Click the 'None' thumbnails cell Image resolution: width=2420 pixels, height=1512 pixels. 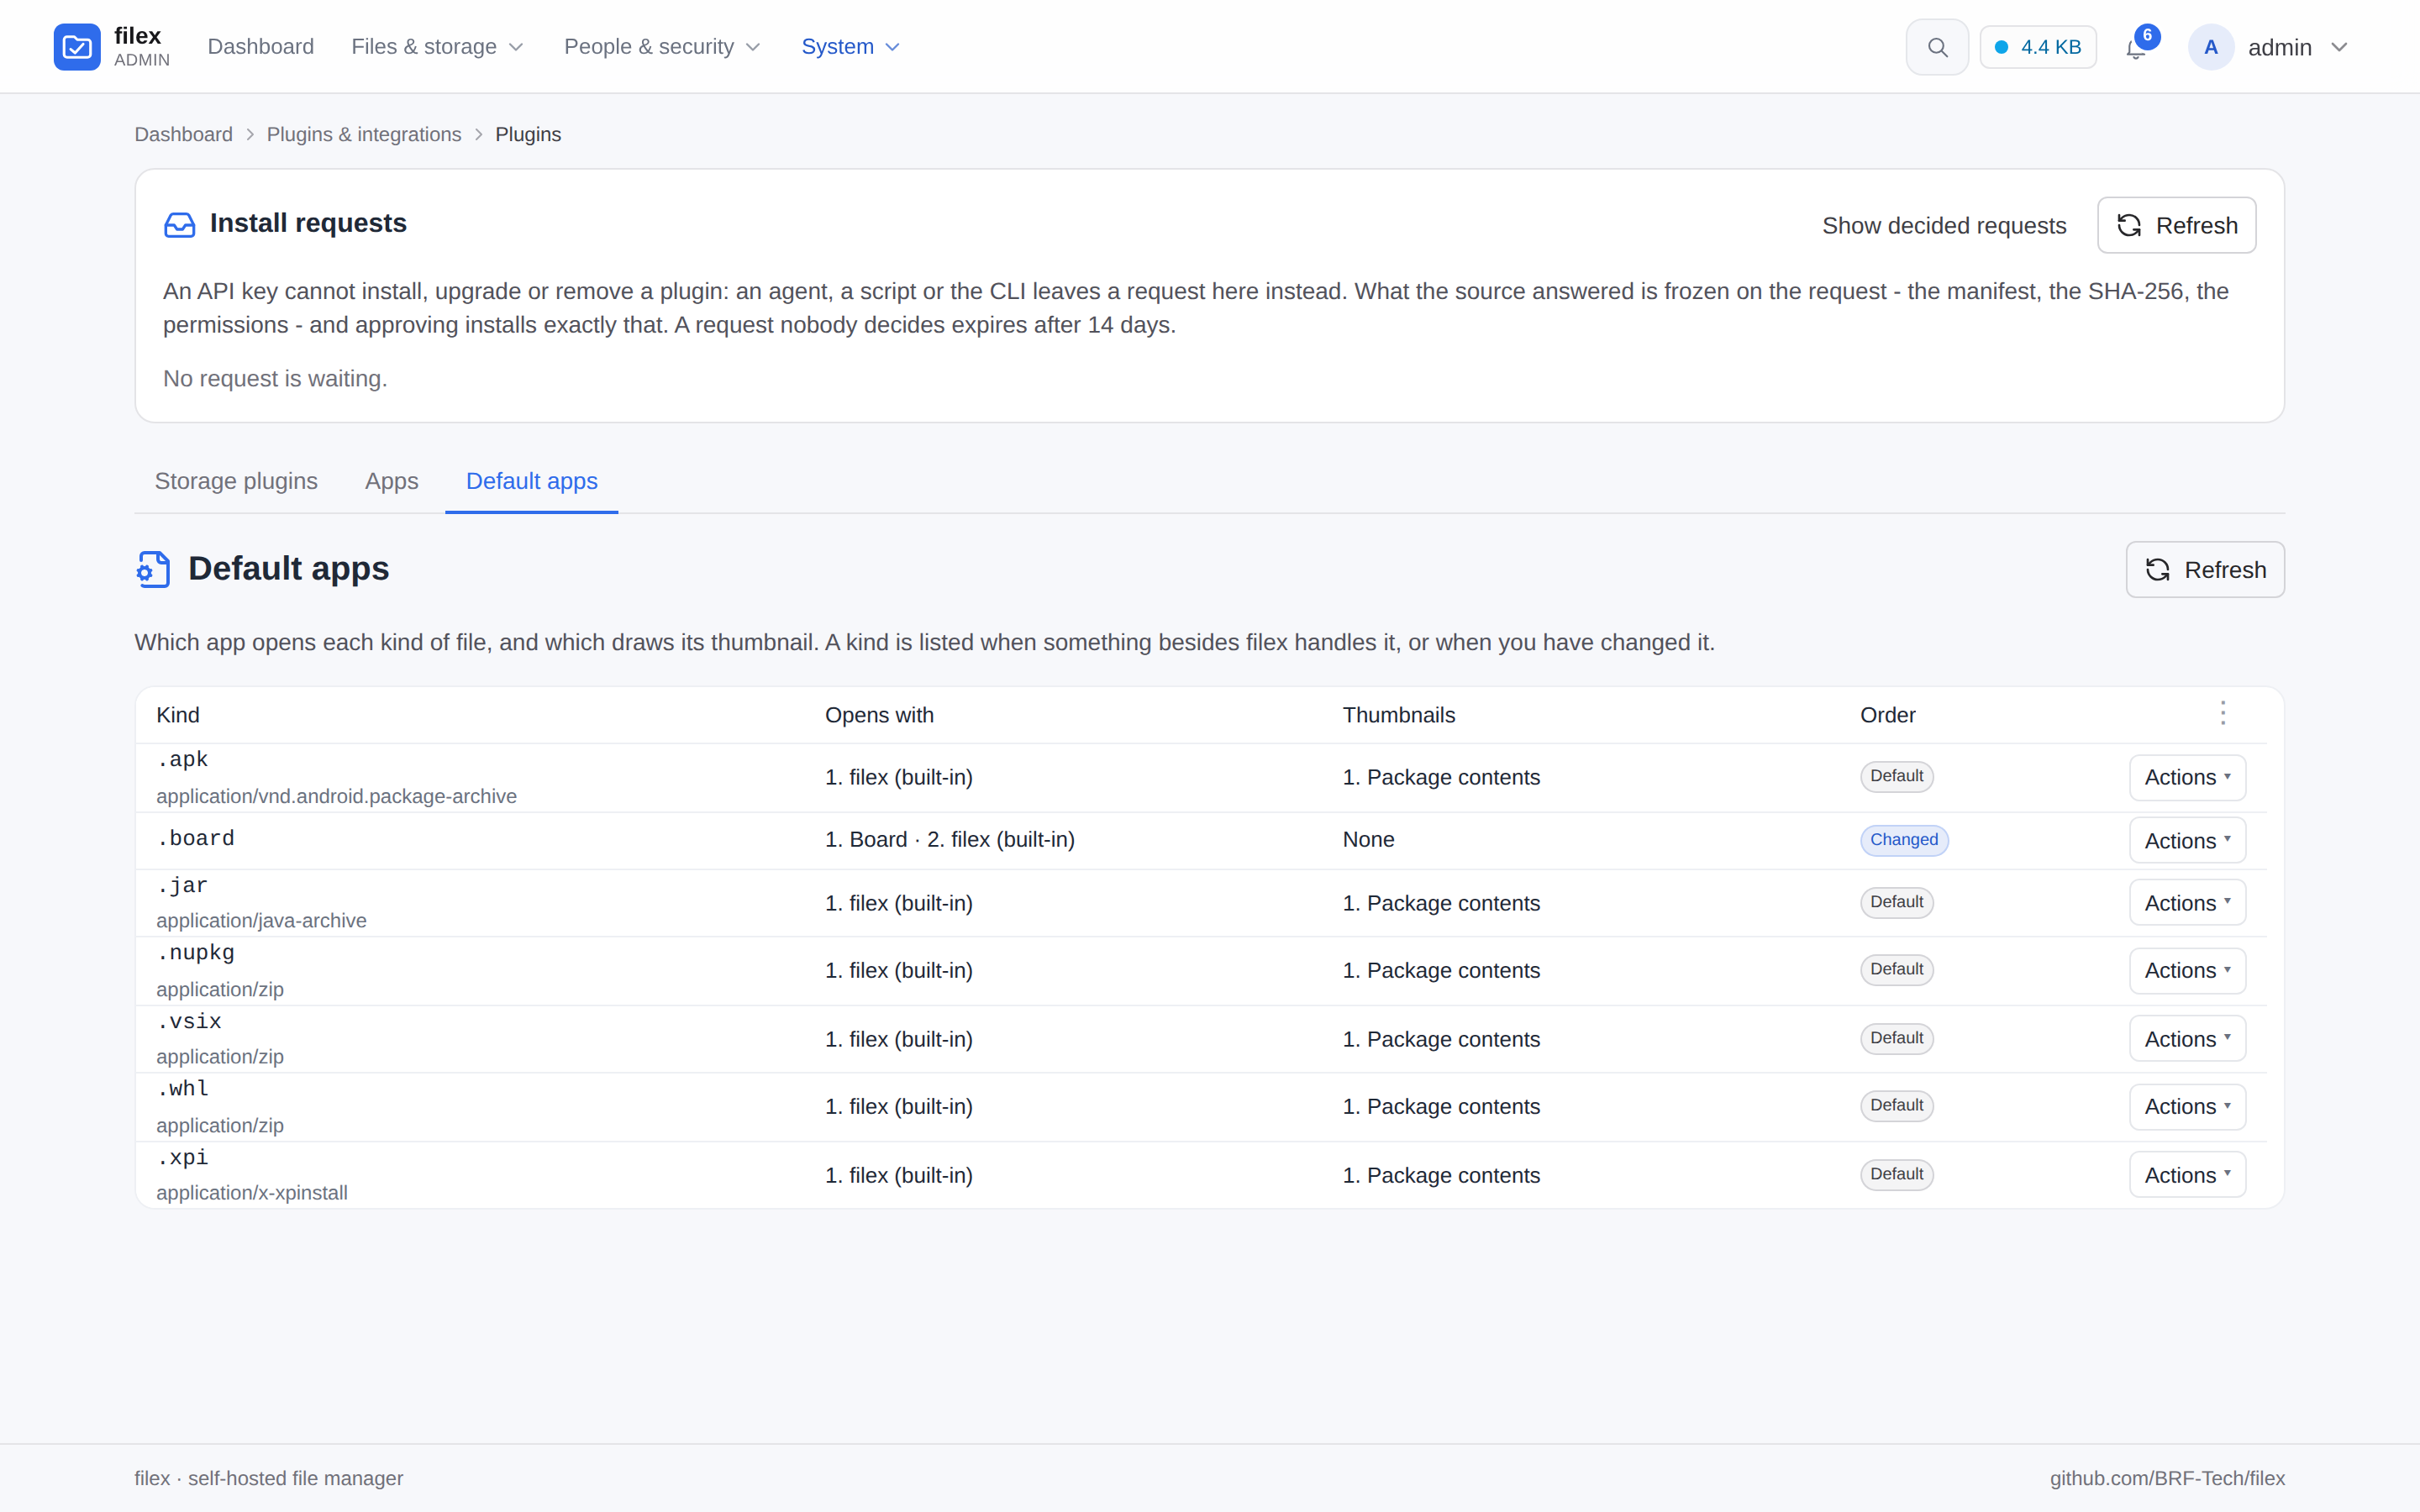pos(1368,840)
